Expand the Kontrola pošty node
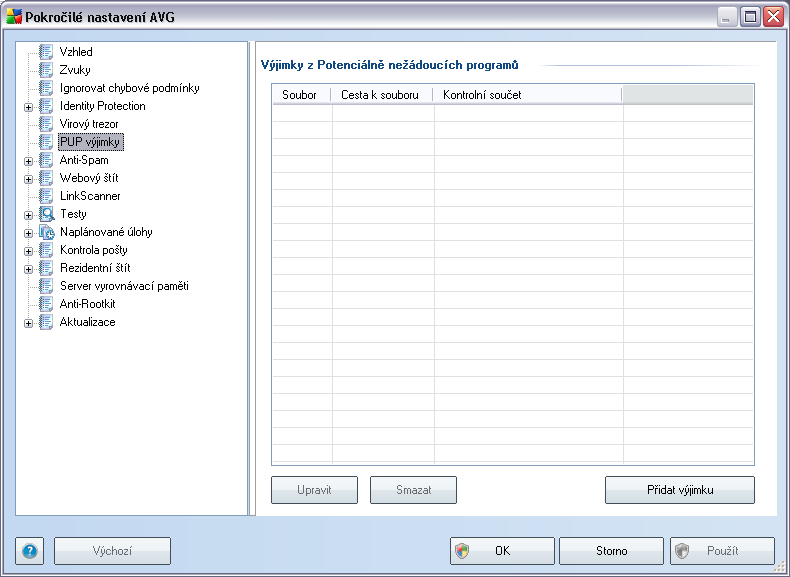Image resolution: width=790 pixels, height=577 pixels. pyautogui.click(x=28, y=251)
